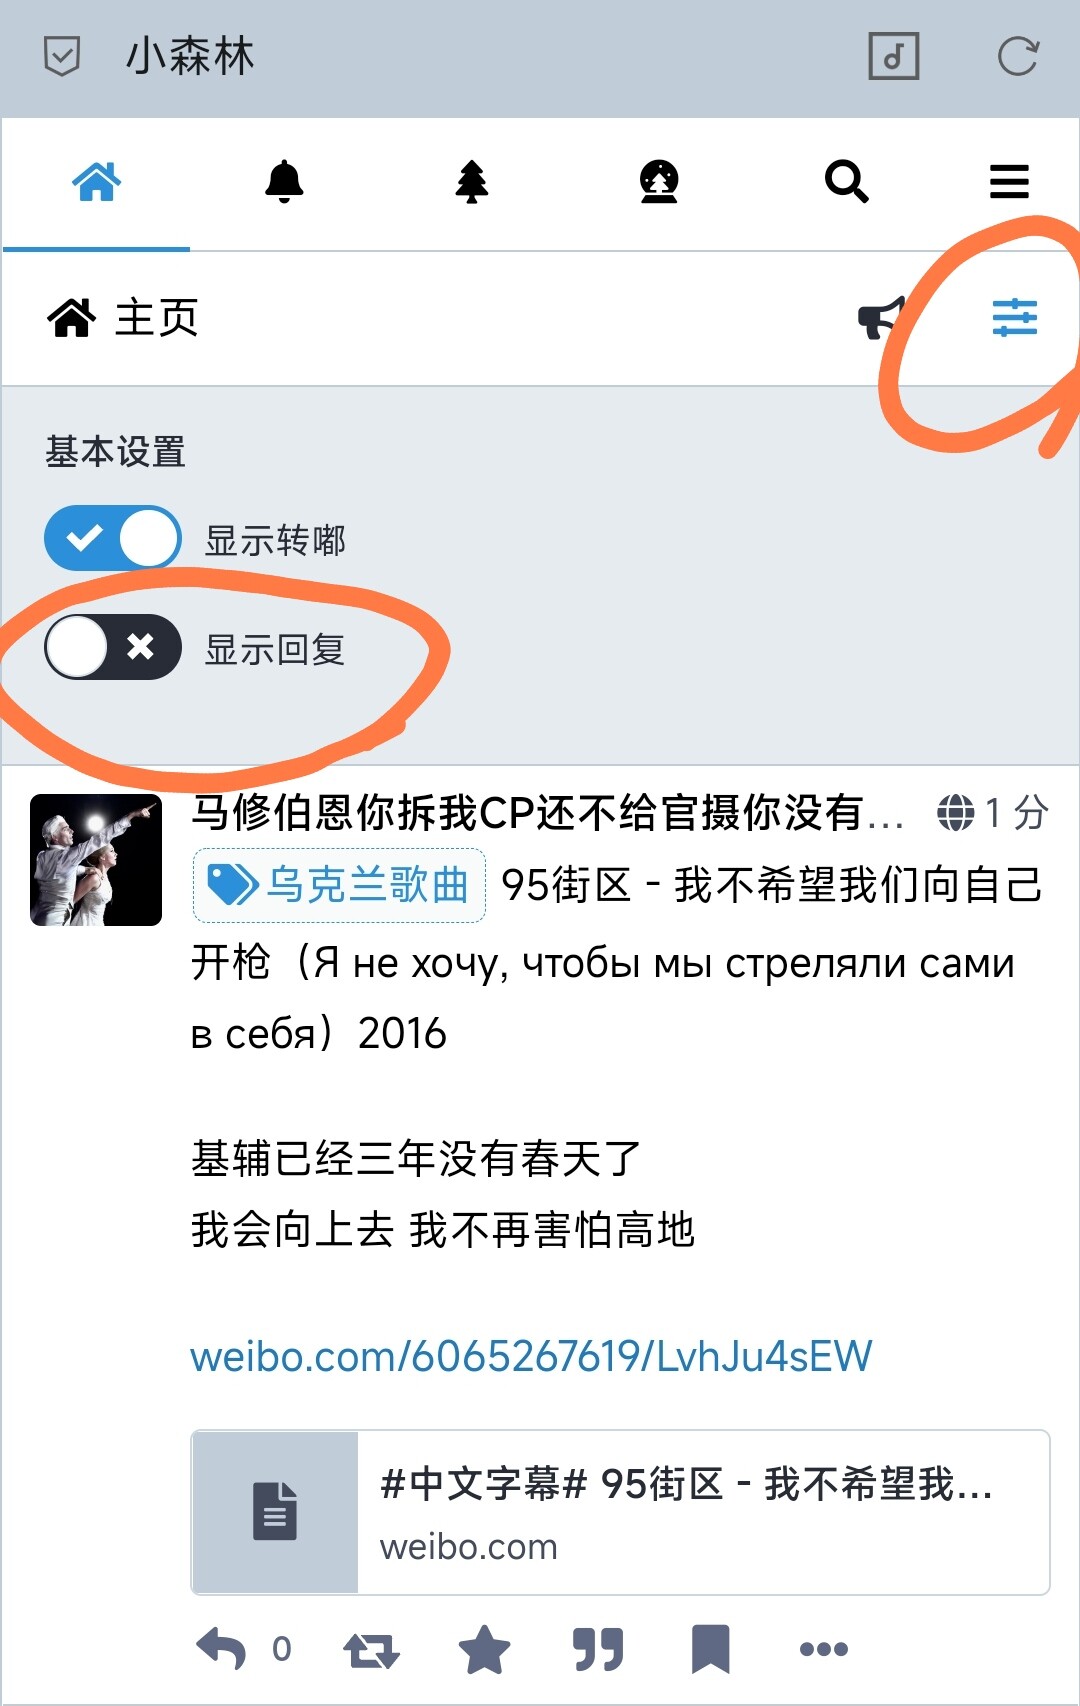1080x1706 pixels.
Task: Open the poster's avatar thumbnail
Action: click(96, 860)
